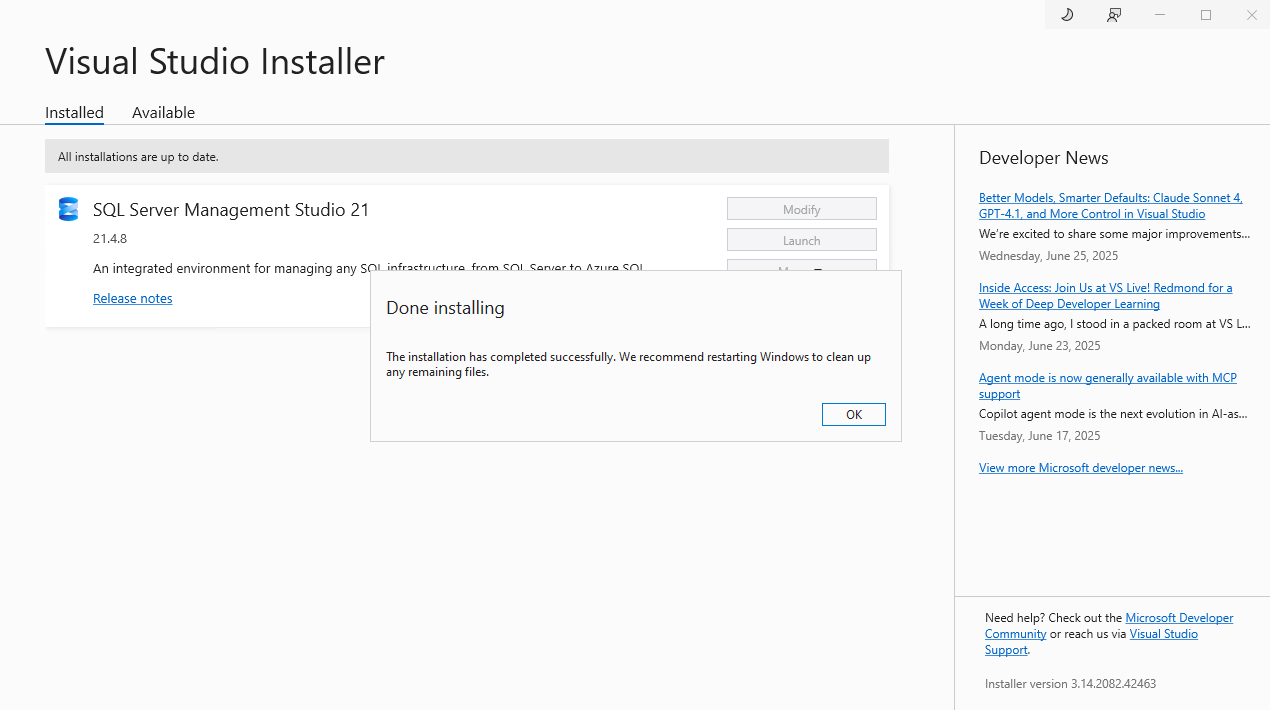The width and height of the screenshot is (1270, 710).
Task: Open feedback with the send-a-smile icon
Action: (x=1113, y=15)
